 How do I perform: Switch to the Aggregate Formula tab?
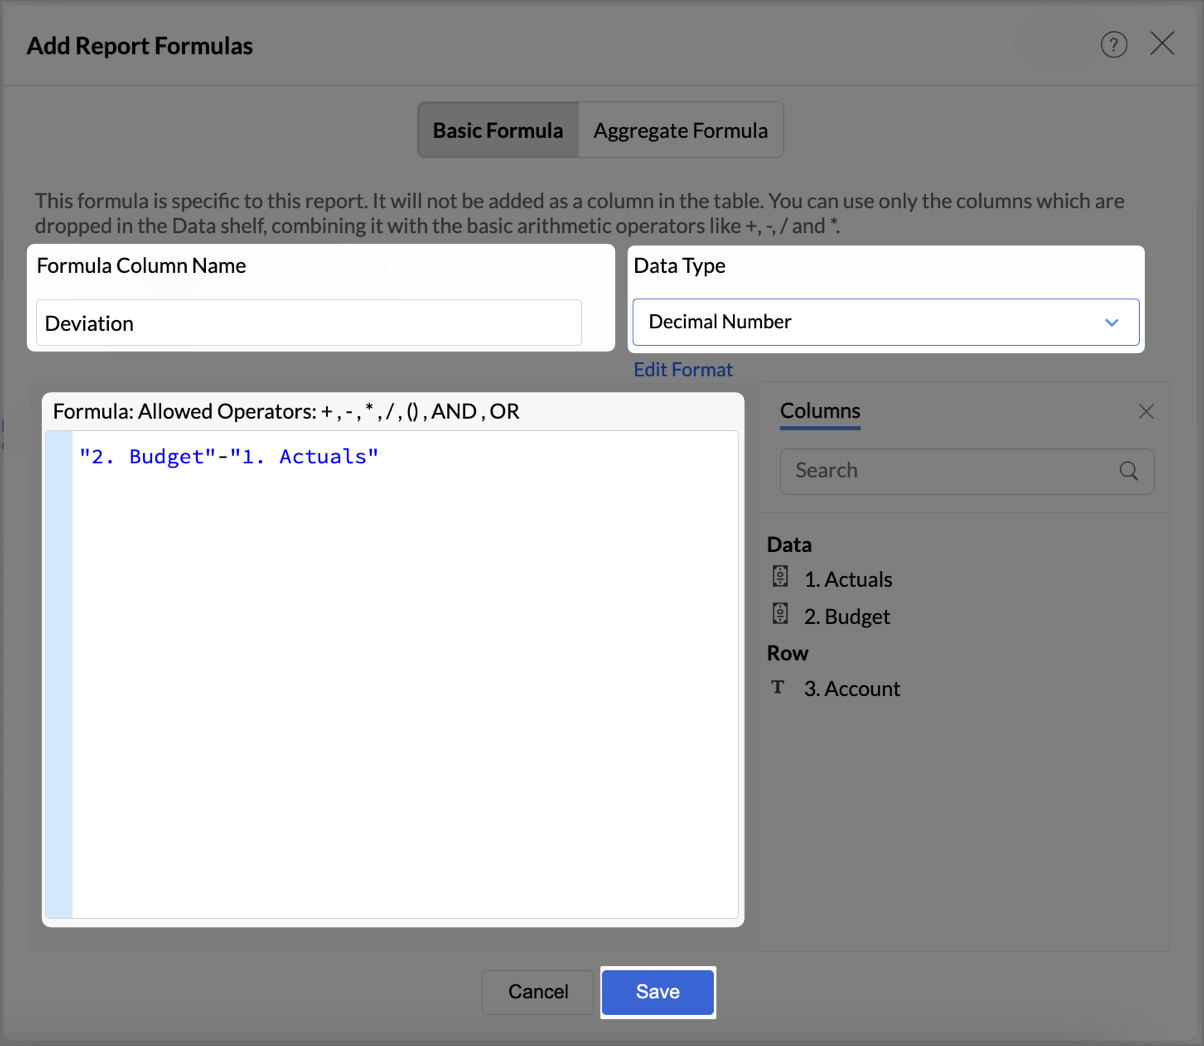(680, 130)
